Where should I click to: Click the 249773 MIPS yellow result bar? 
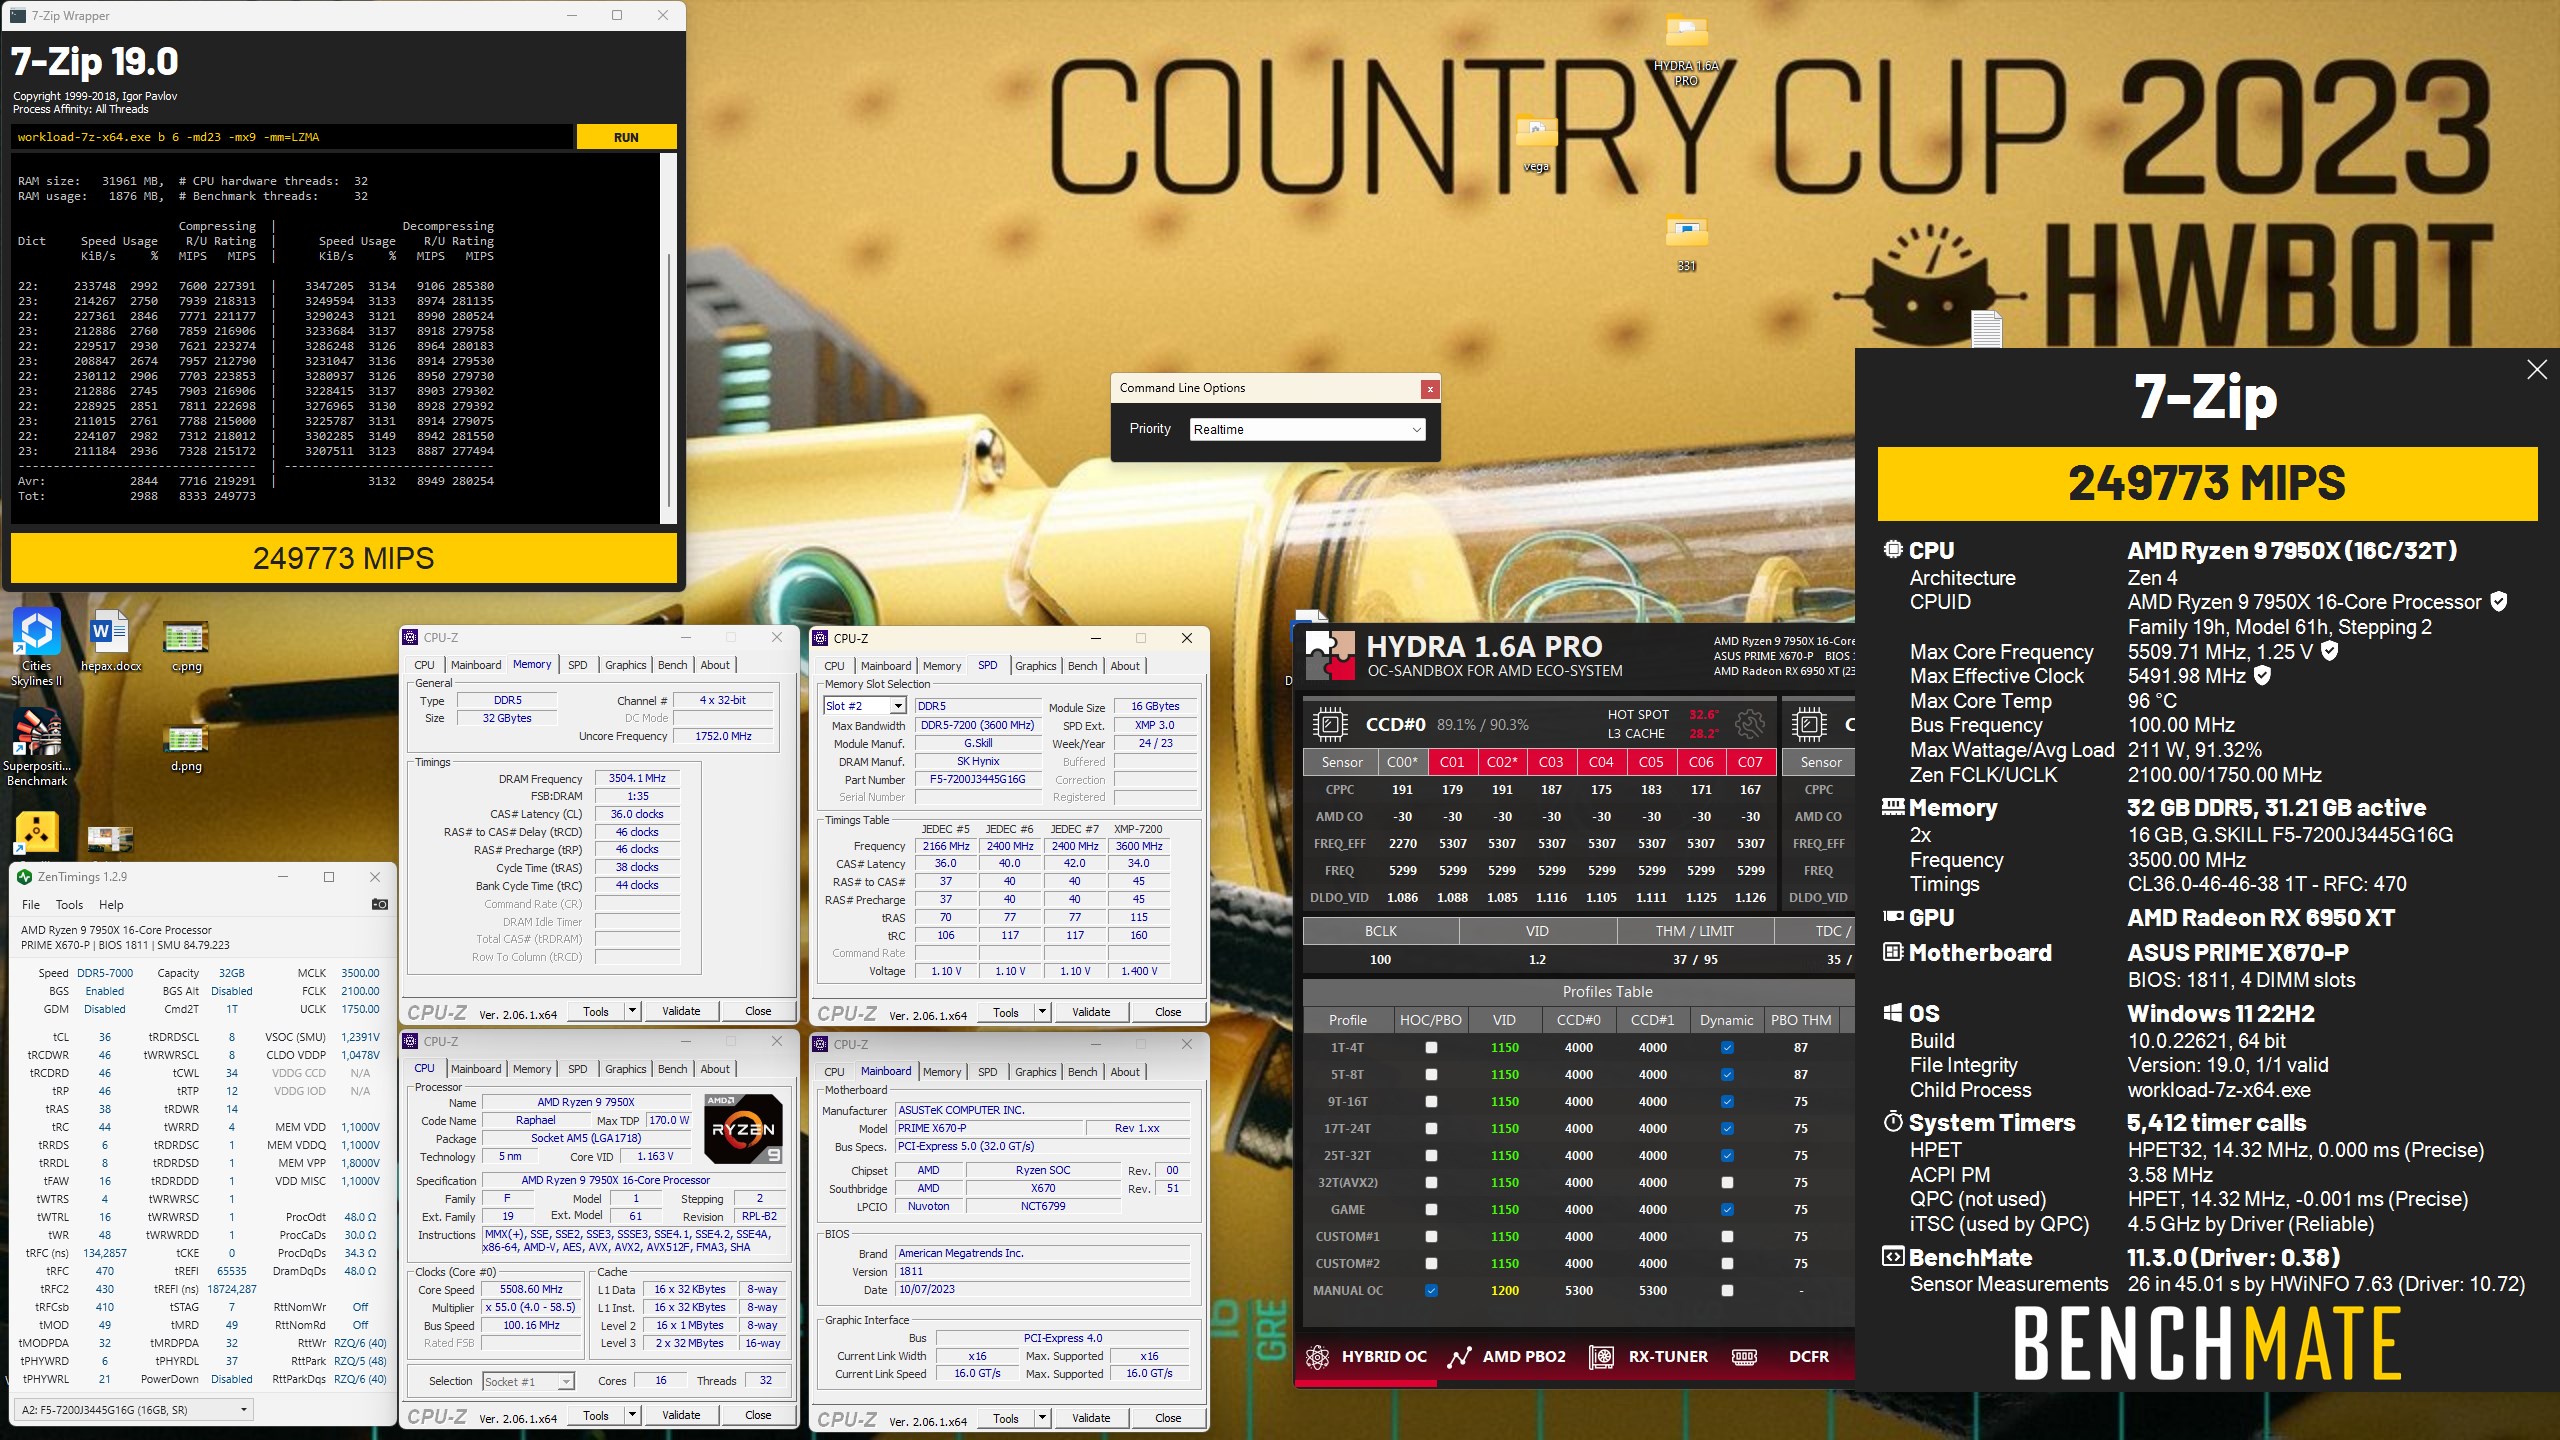(x=343, y=558)
